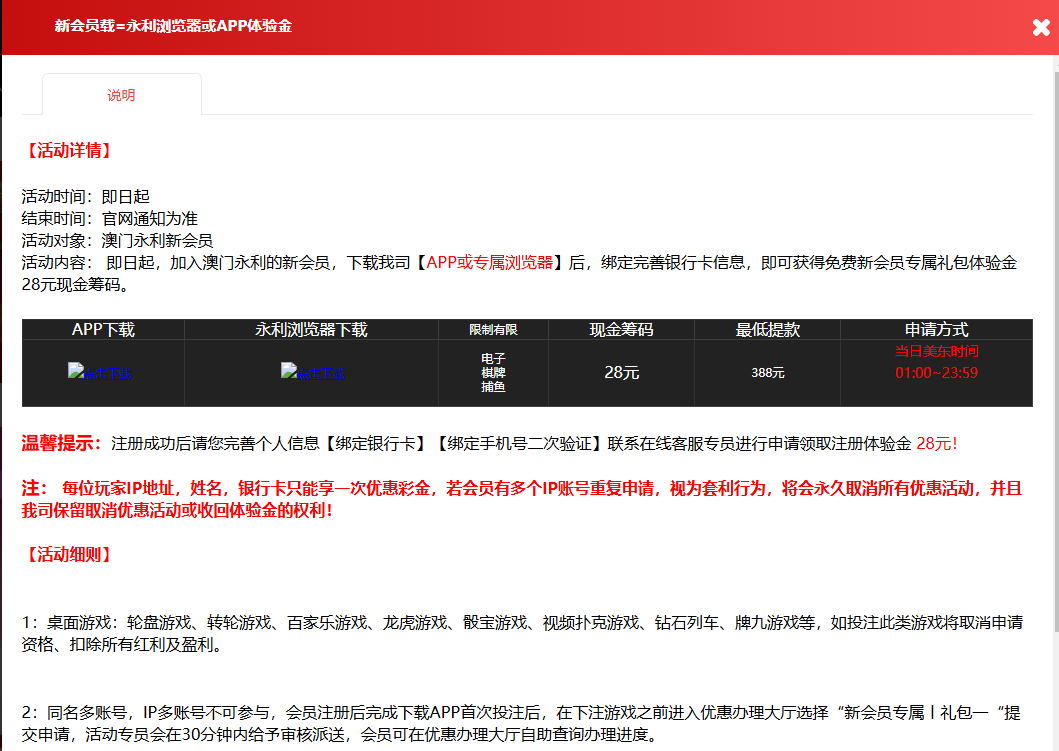Select the 说明 tab
This screenshot has width=1059, height=751.
tap(121, 95)
